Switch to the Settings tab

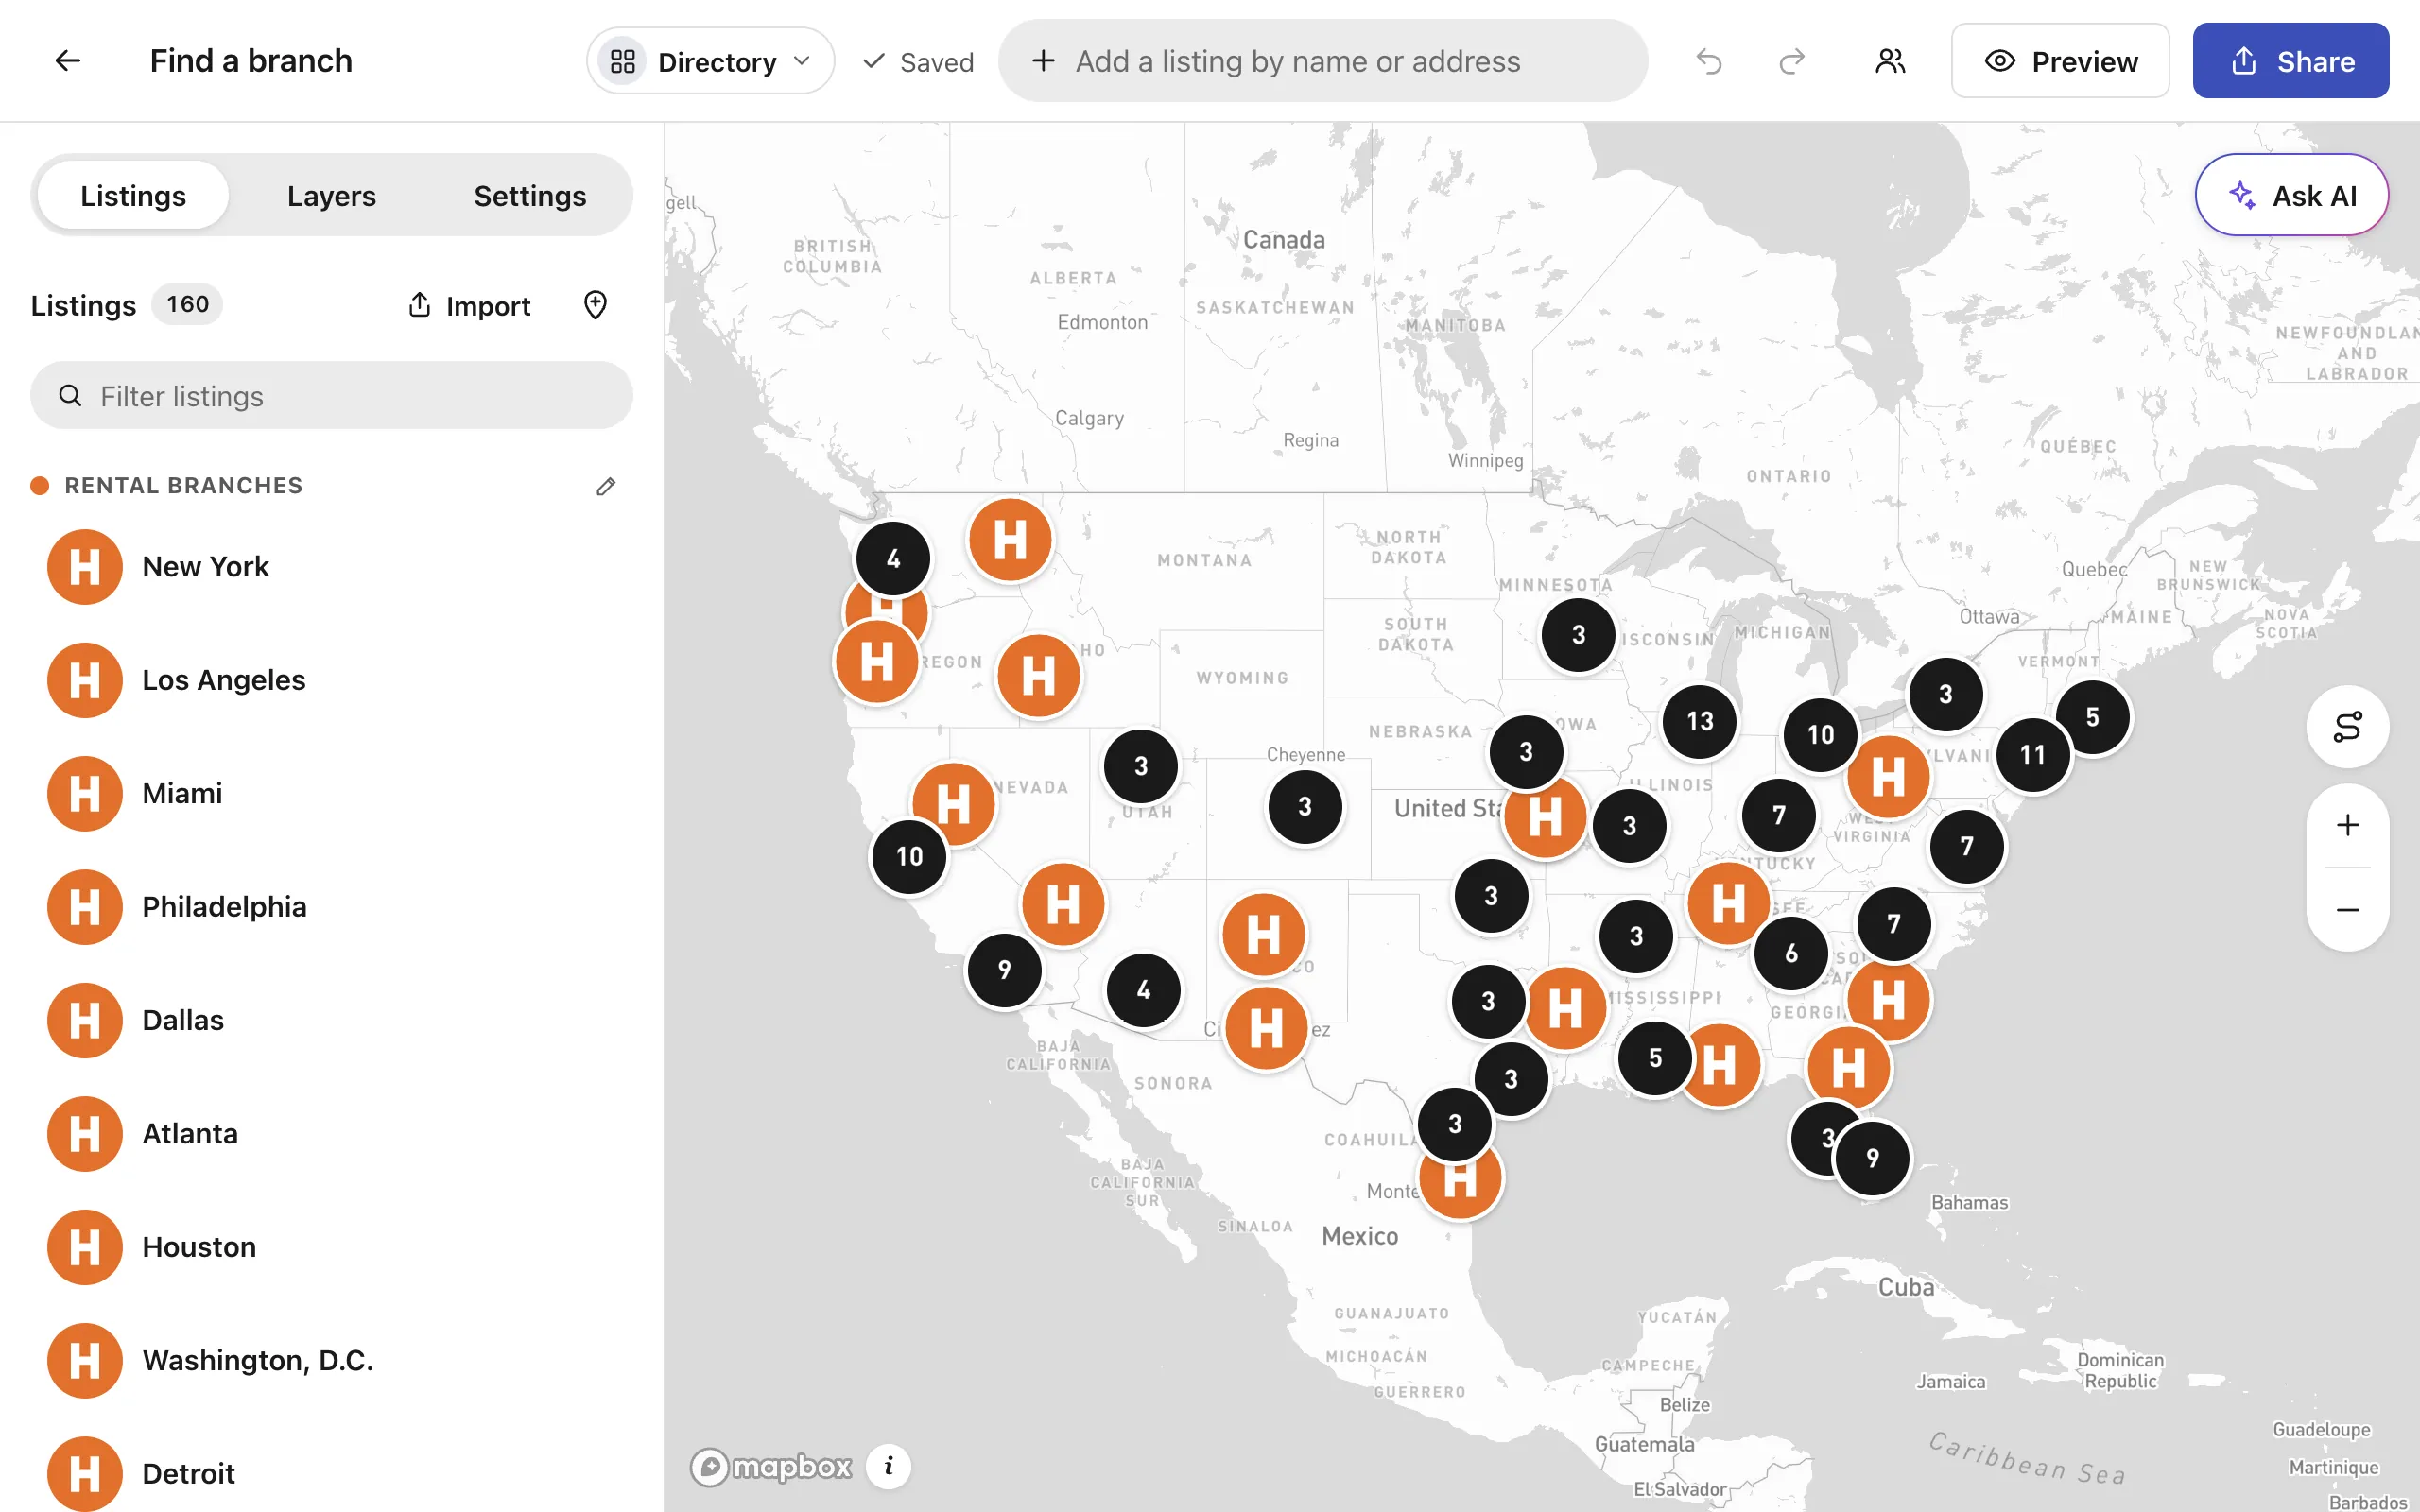click(530, 196)
